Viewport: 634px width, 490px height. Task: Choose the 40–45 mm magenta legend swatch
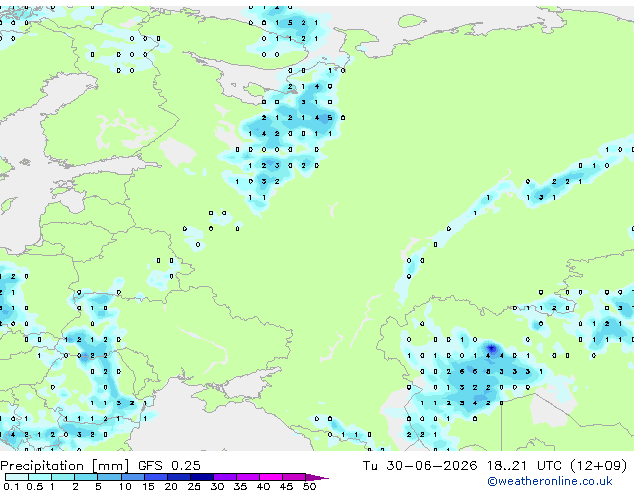click(271, 477)
